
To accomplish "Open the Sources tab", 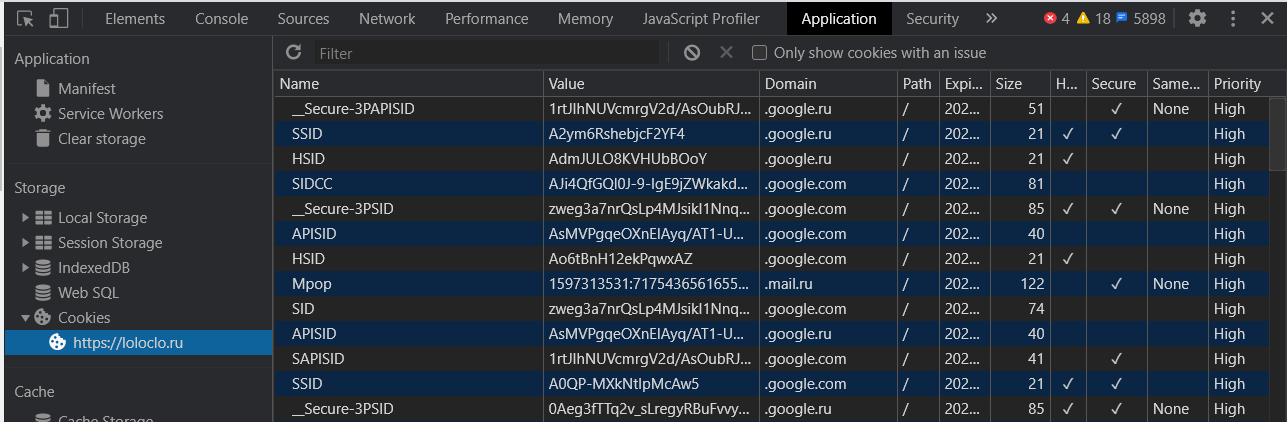I will click(304, 19).
